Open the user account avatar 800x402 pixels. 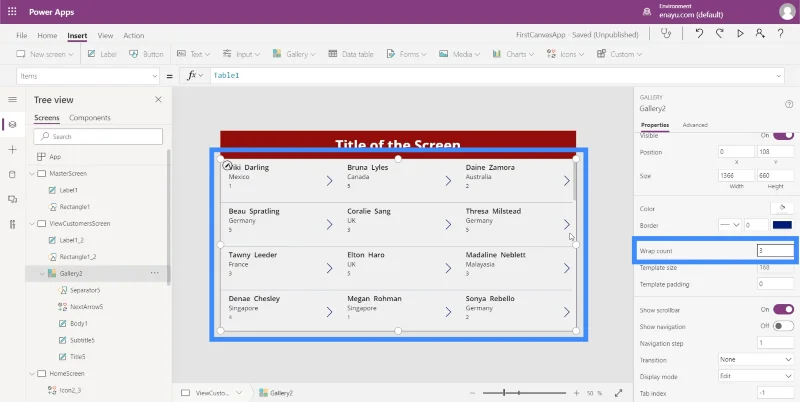tap(787, 12)
